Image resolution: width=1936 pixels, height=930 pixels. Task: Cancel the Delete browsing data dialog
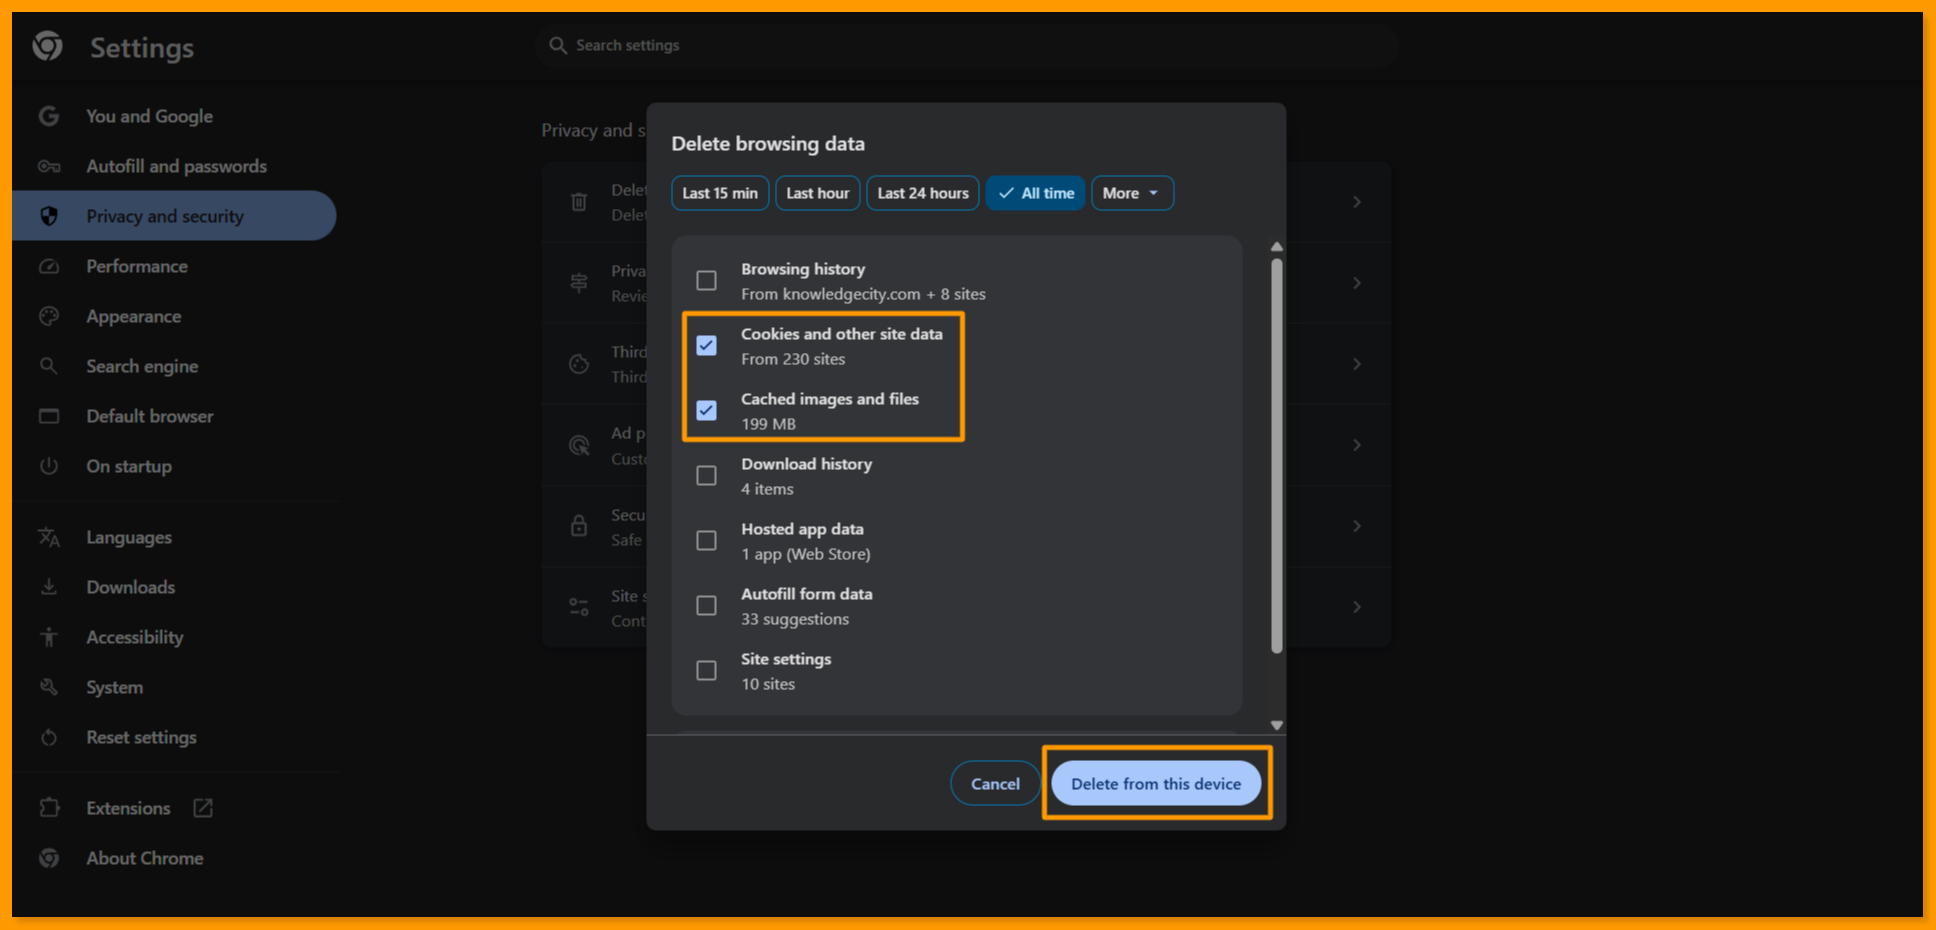[995, 783]
